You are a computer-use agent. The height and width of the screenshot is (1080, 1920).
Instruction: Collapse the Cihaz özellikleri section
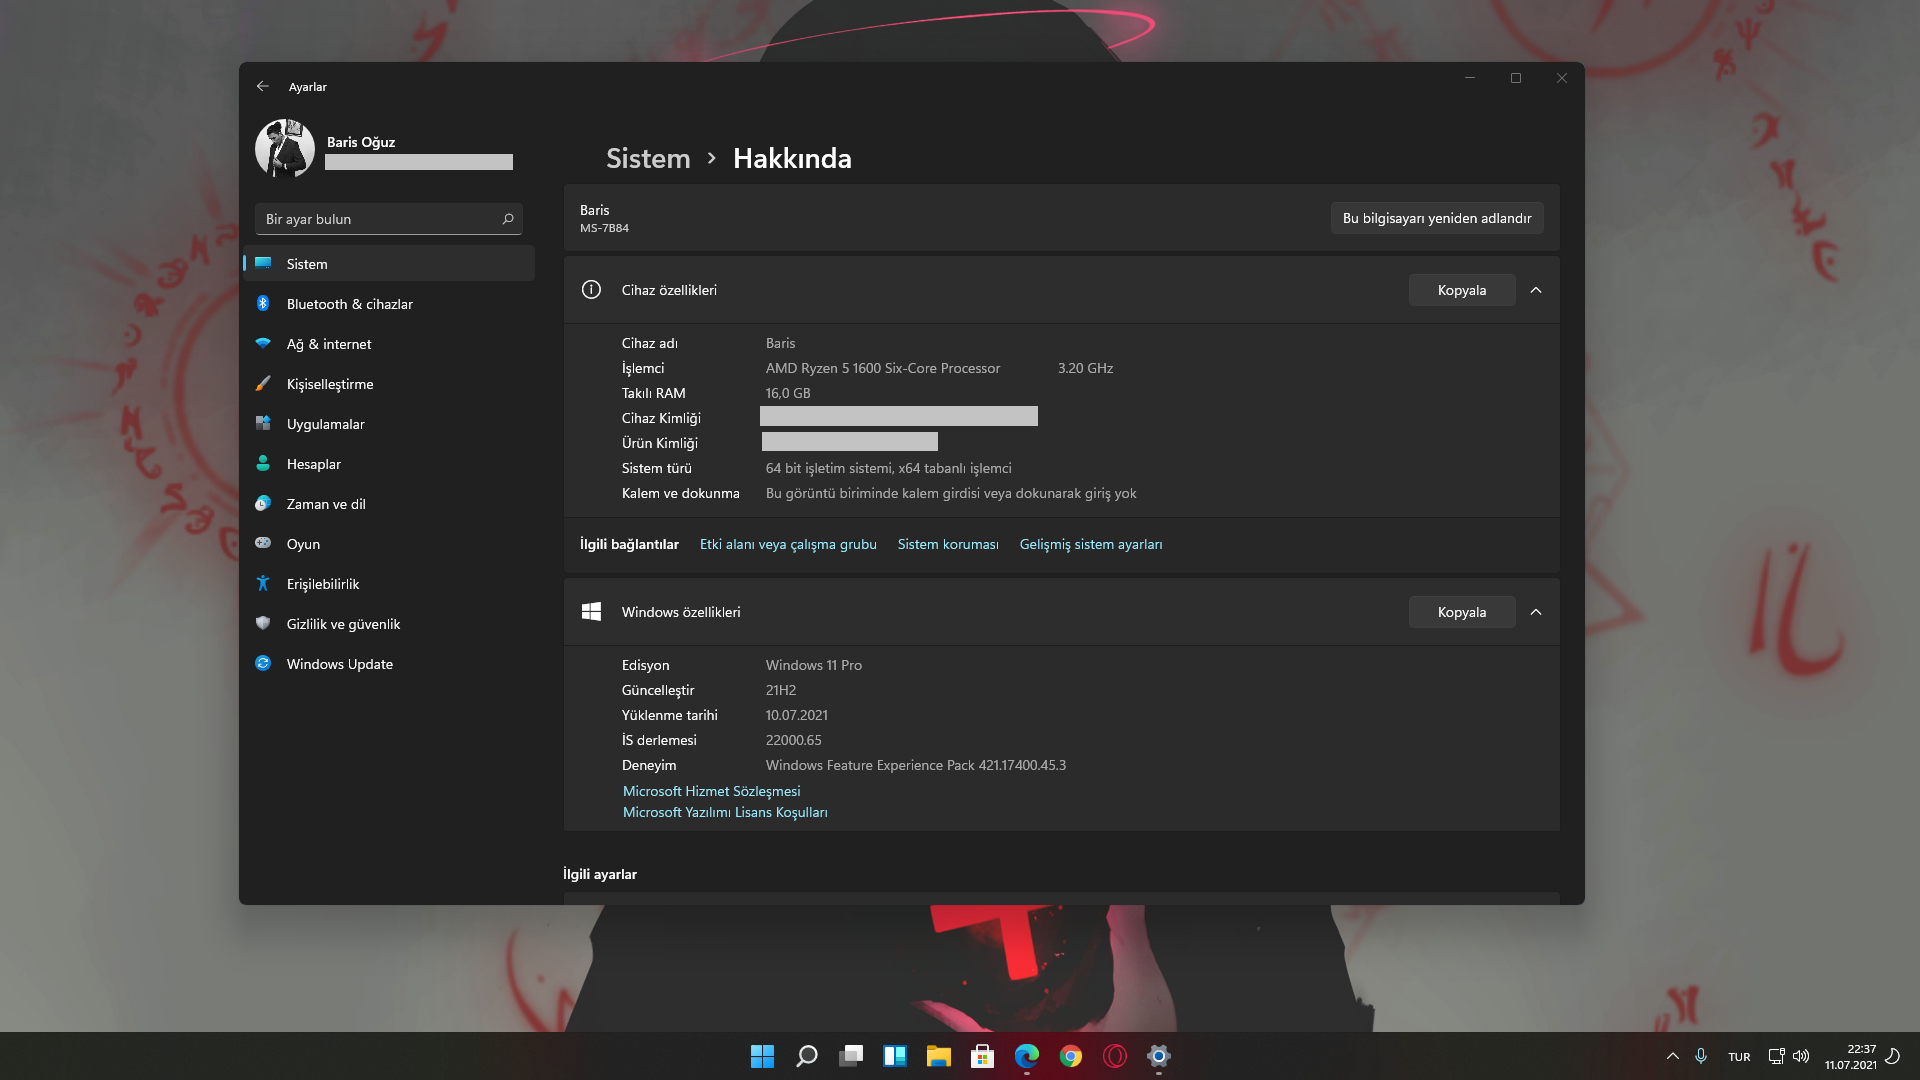click(x=1536, y=290)
